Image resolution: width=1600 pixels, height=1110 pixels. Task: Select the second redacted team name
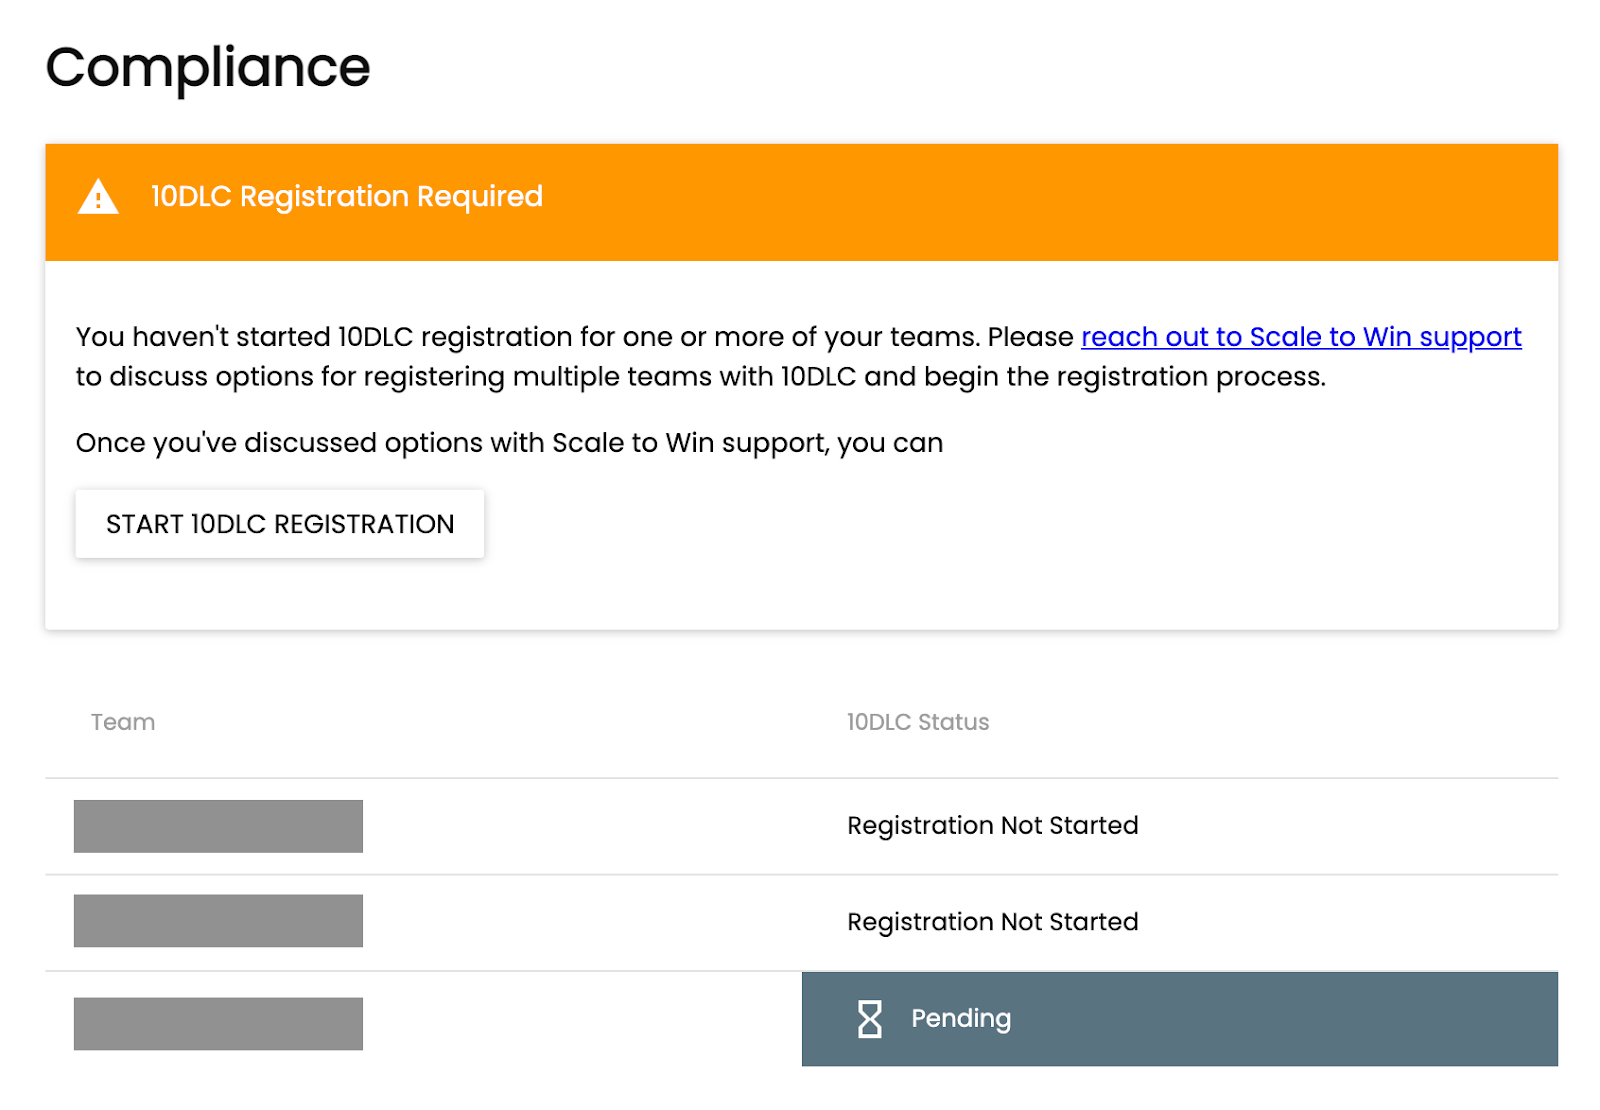tap(218, 921)
